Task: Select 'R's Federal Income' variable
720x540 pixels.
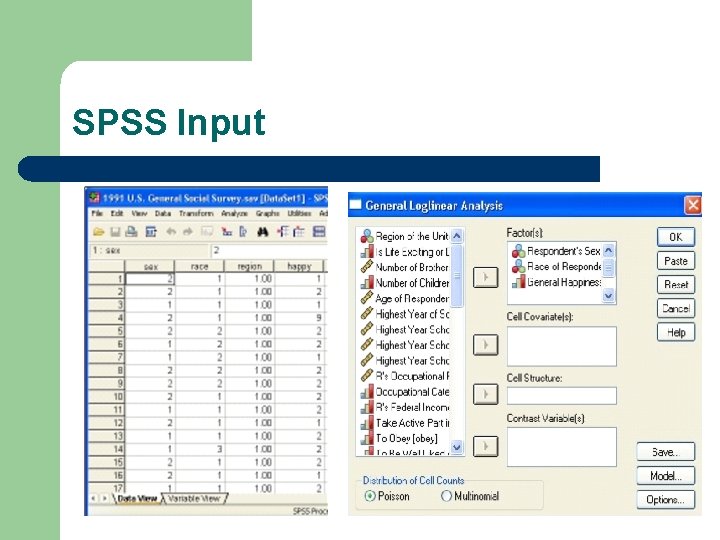Action: pos(405,407)
